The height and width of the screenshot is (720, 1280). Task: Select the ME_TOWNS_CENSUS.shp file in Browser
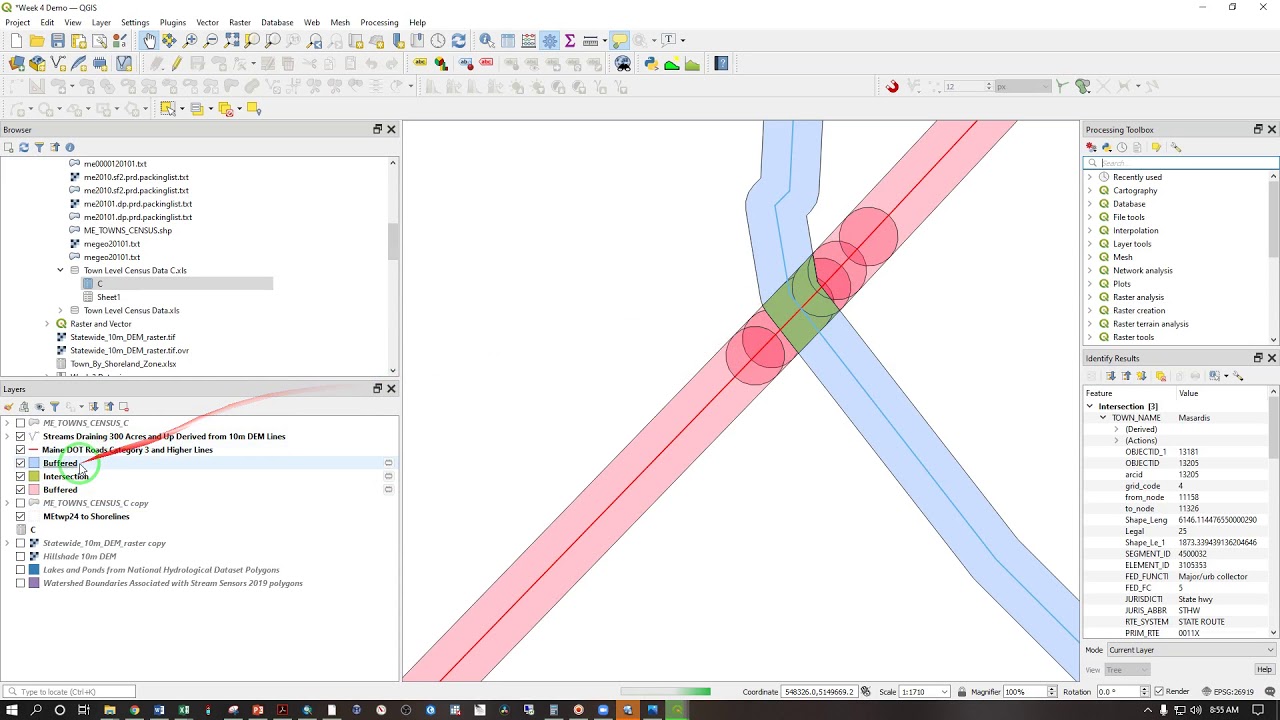(x=128, y=230)
